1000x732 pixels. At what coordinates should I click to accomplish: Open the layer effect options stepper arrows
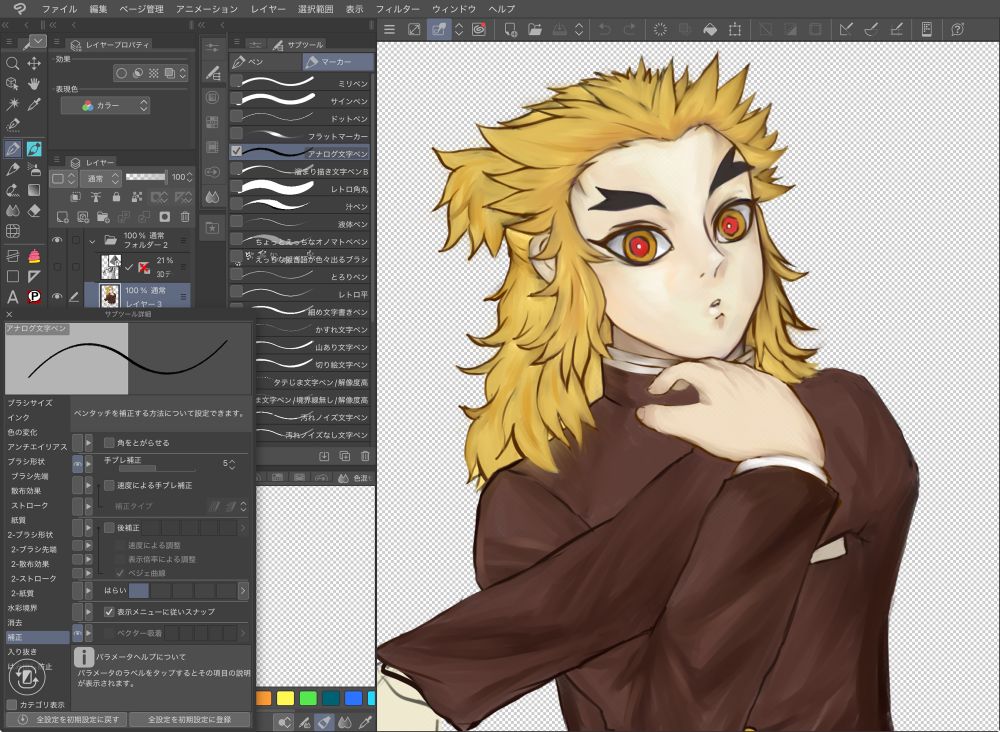[x=182, y=73]
